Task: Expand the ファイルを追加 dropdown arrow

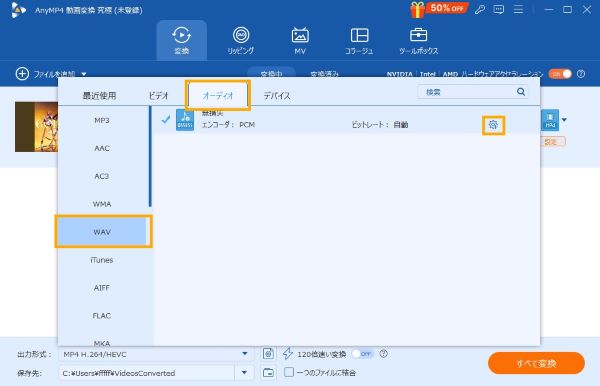Action: coord(84,74)
